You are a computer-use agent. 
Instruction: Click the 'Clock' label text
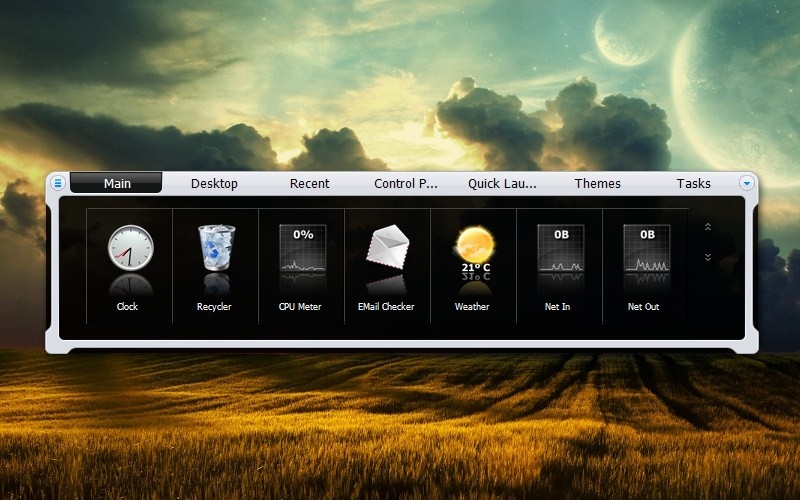127,307
